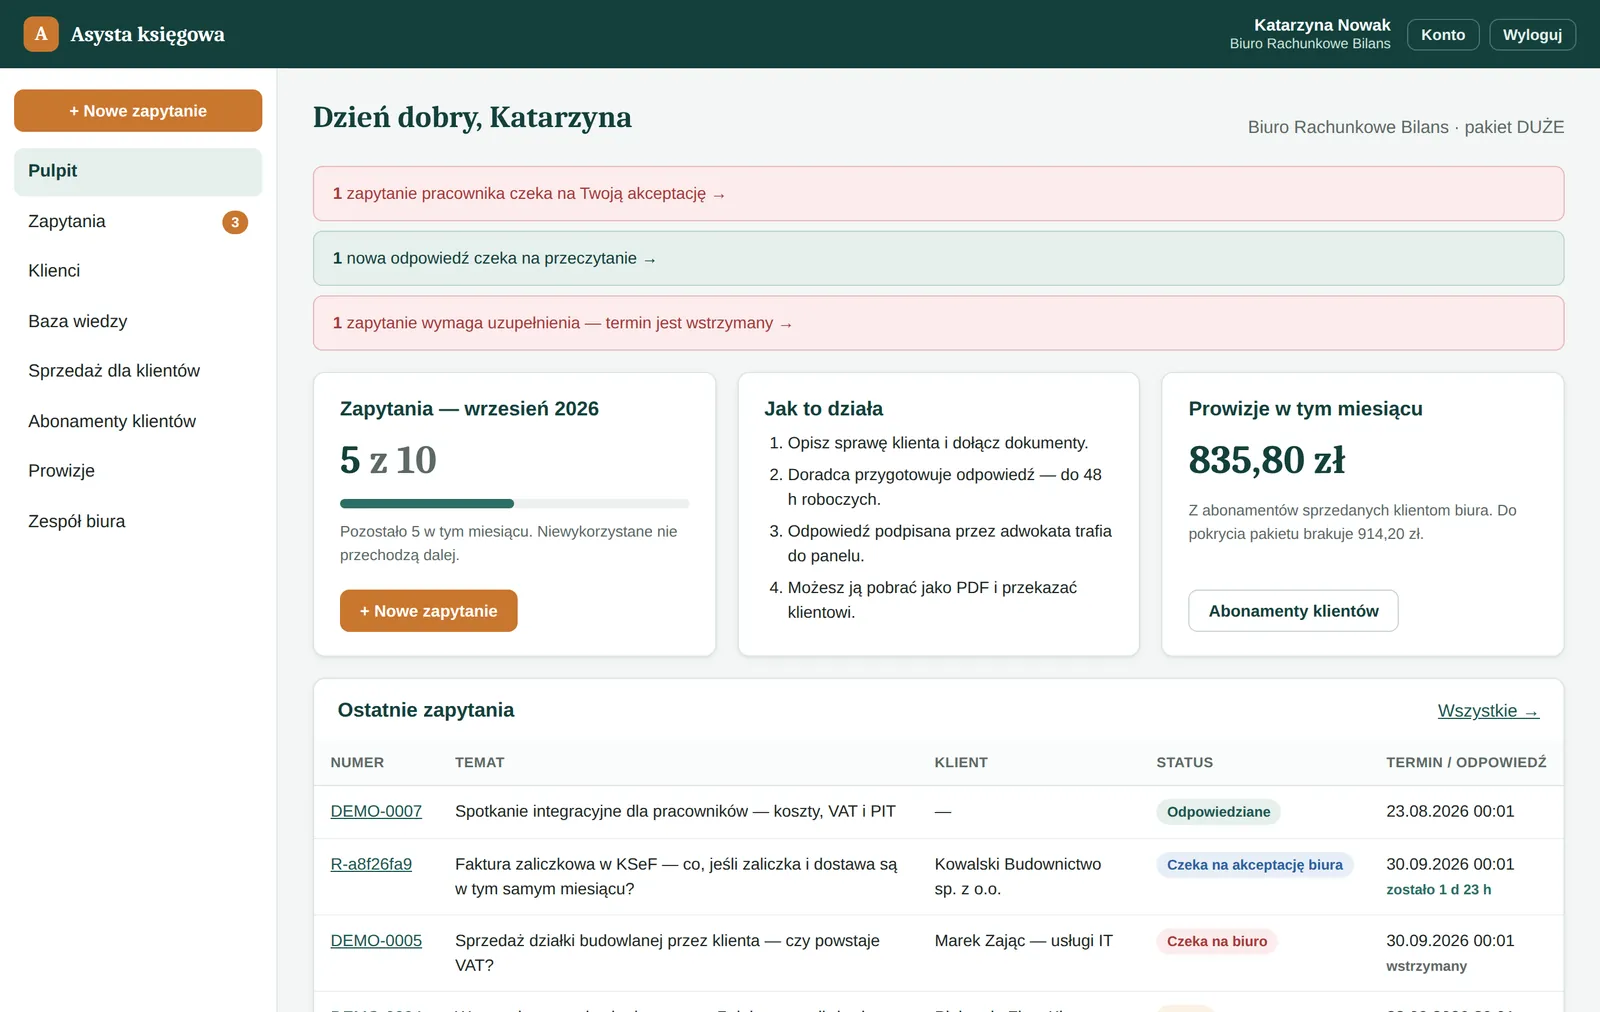Open the Konto account page

tap(1443, 34)
